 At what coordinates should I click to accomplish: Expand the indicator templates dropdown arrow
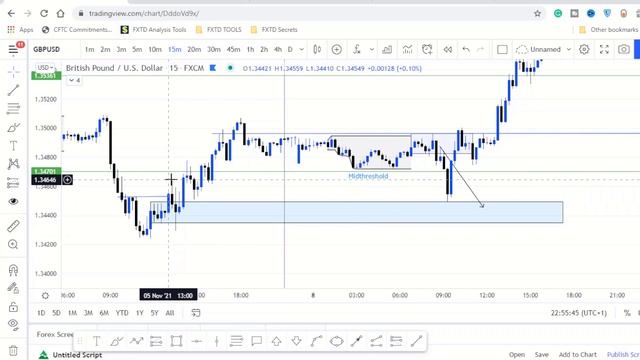coord(371,49)
